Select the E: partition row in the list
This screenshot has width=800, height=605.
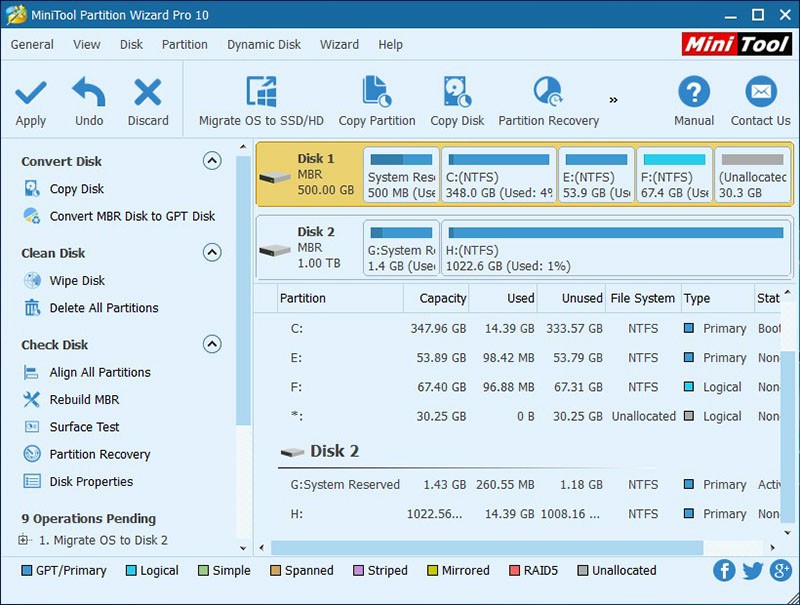click(x=517, y=358)
